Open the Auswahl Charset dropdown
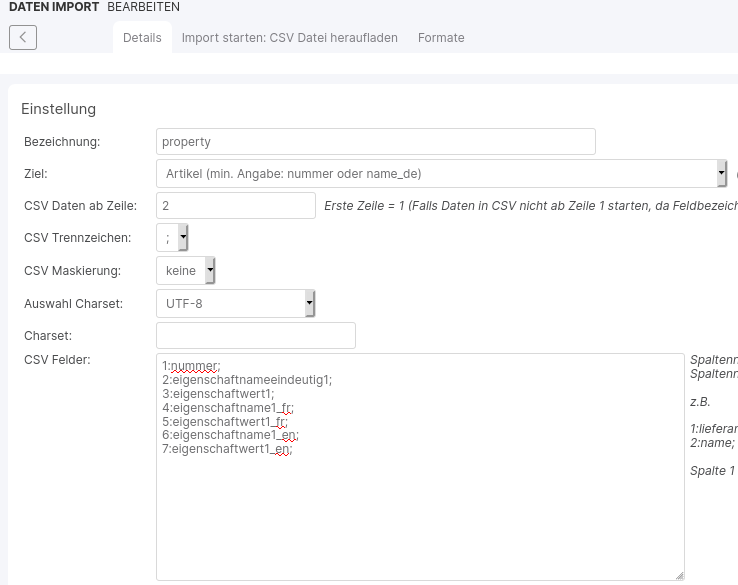Screen dimensions: 738x585 tap(235, 304)
